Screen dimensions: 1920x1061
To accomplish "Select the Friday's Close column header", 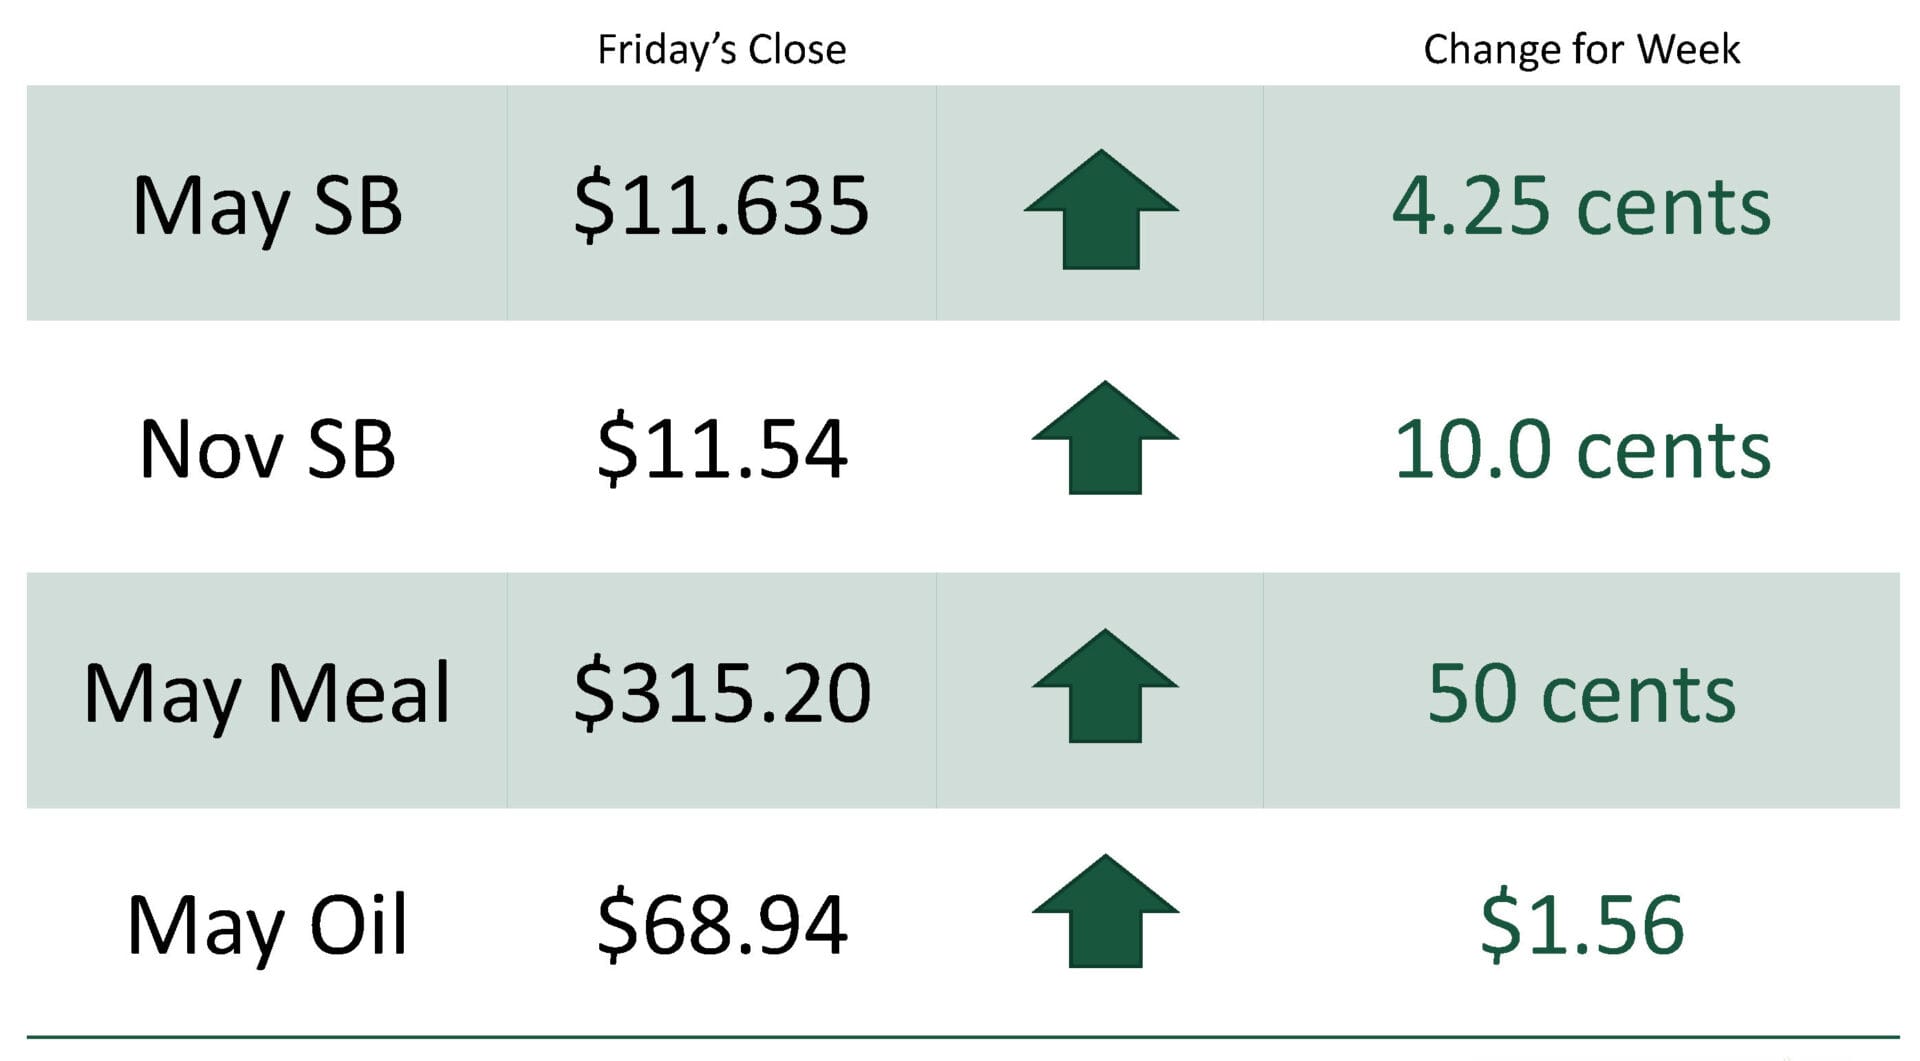I will [x=721, y=50].
